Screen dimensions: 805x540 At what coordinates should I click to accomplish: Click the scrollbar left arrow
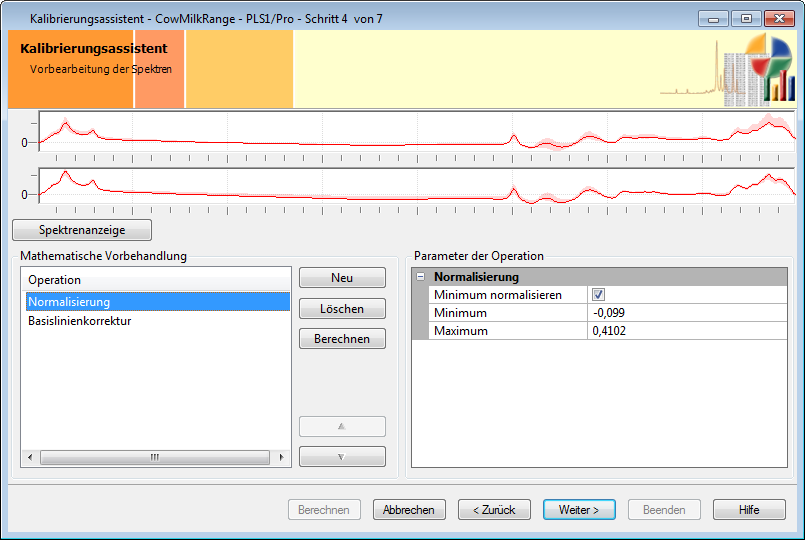point(30,457)
